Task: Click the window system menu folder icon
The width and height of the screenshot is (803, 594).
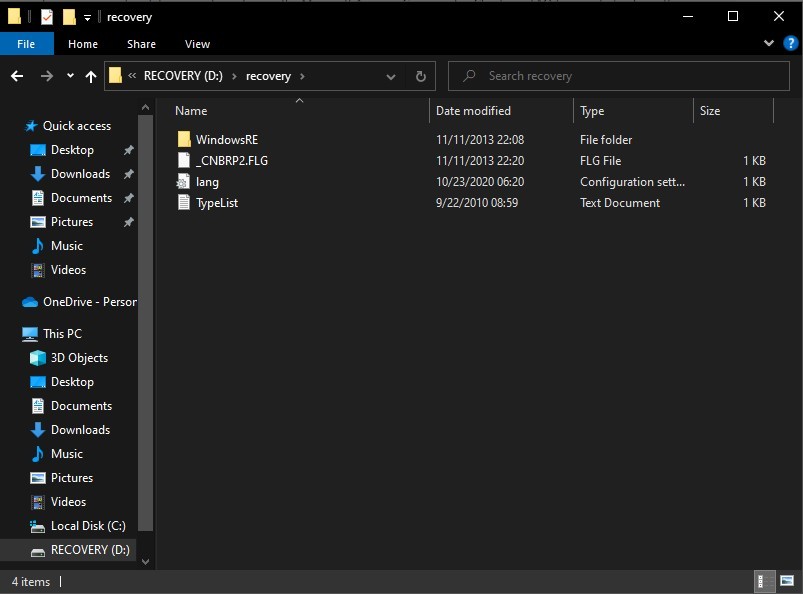Action: 14,17
